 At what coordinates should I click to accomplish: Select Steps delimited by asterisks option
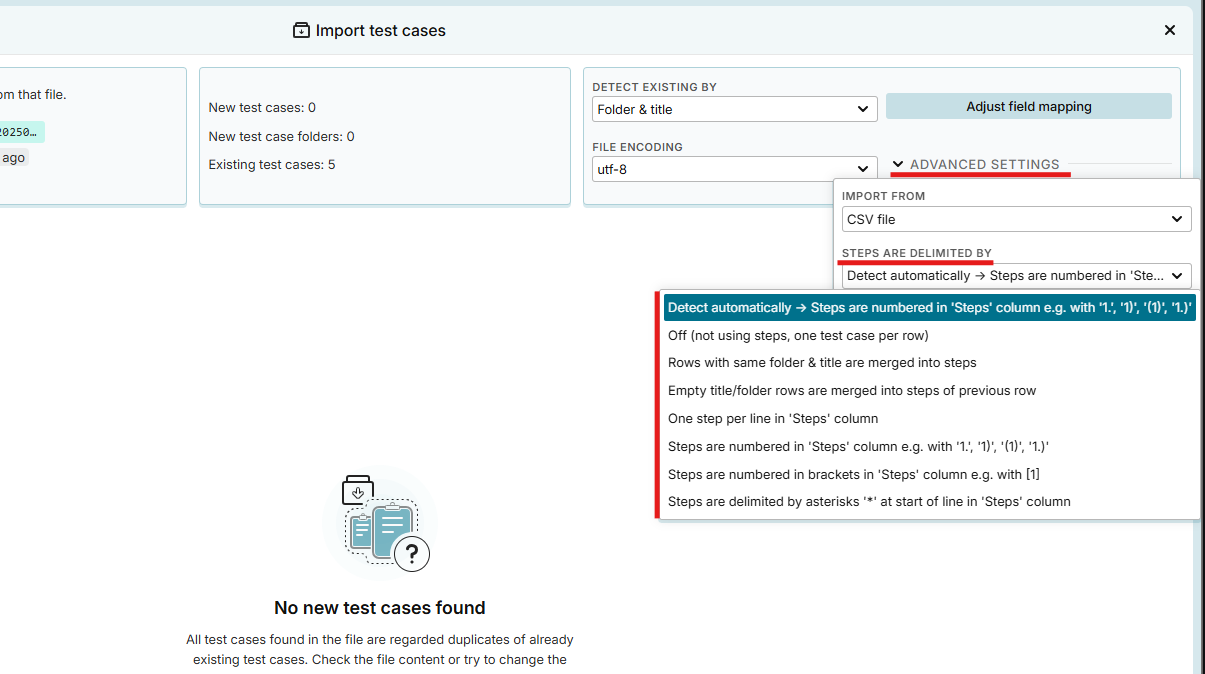click(x=869, y=502)
